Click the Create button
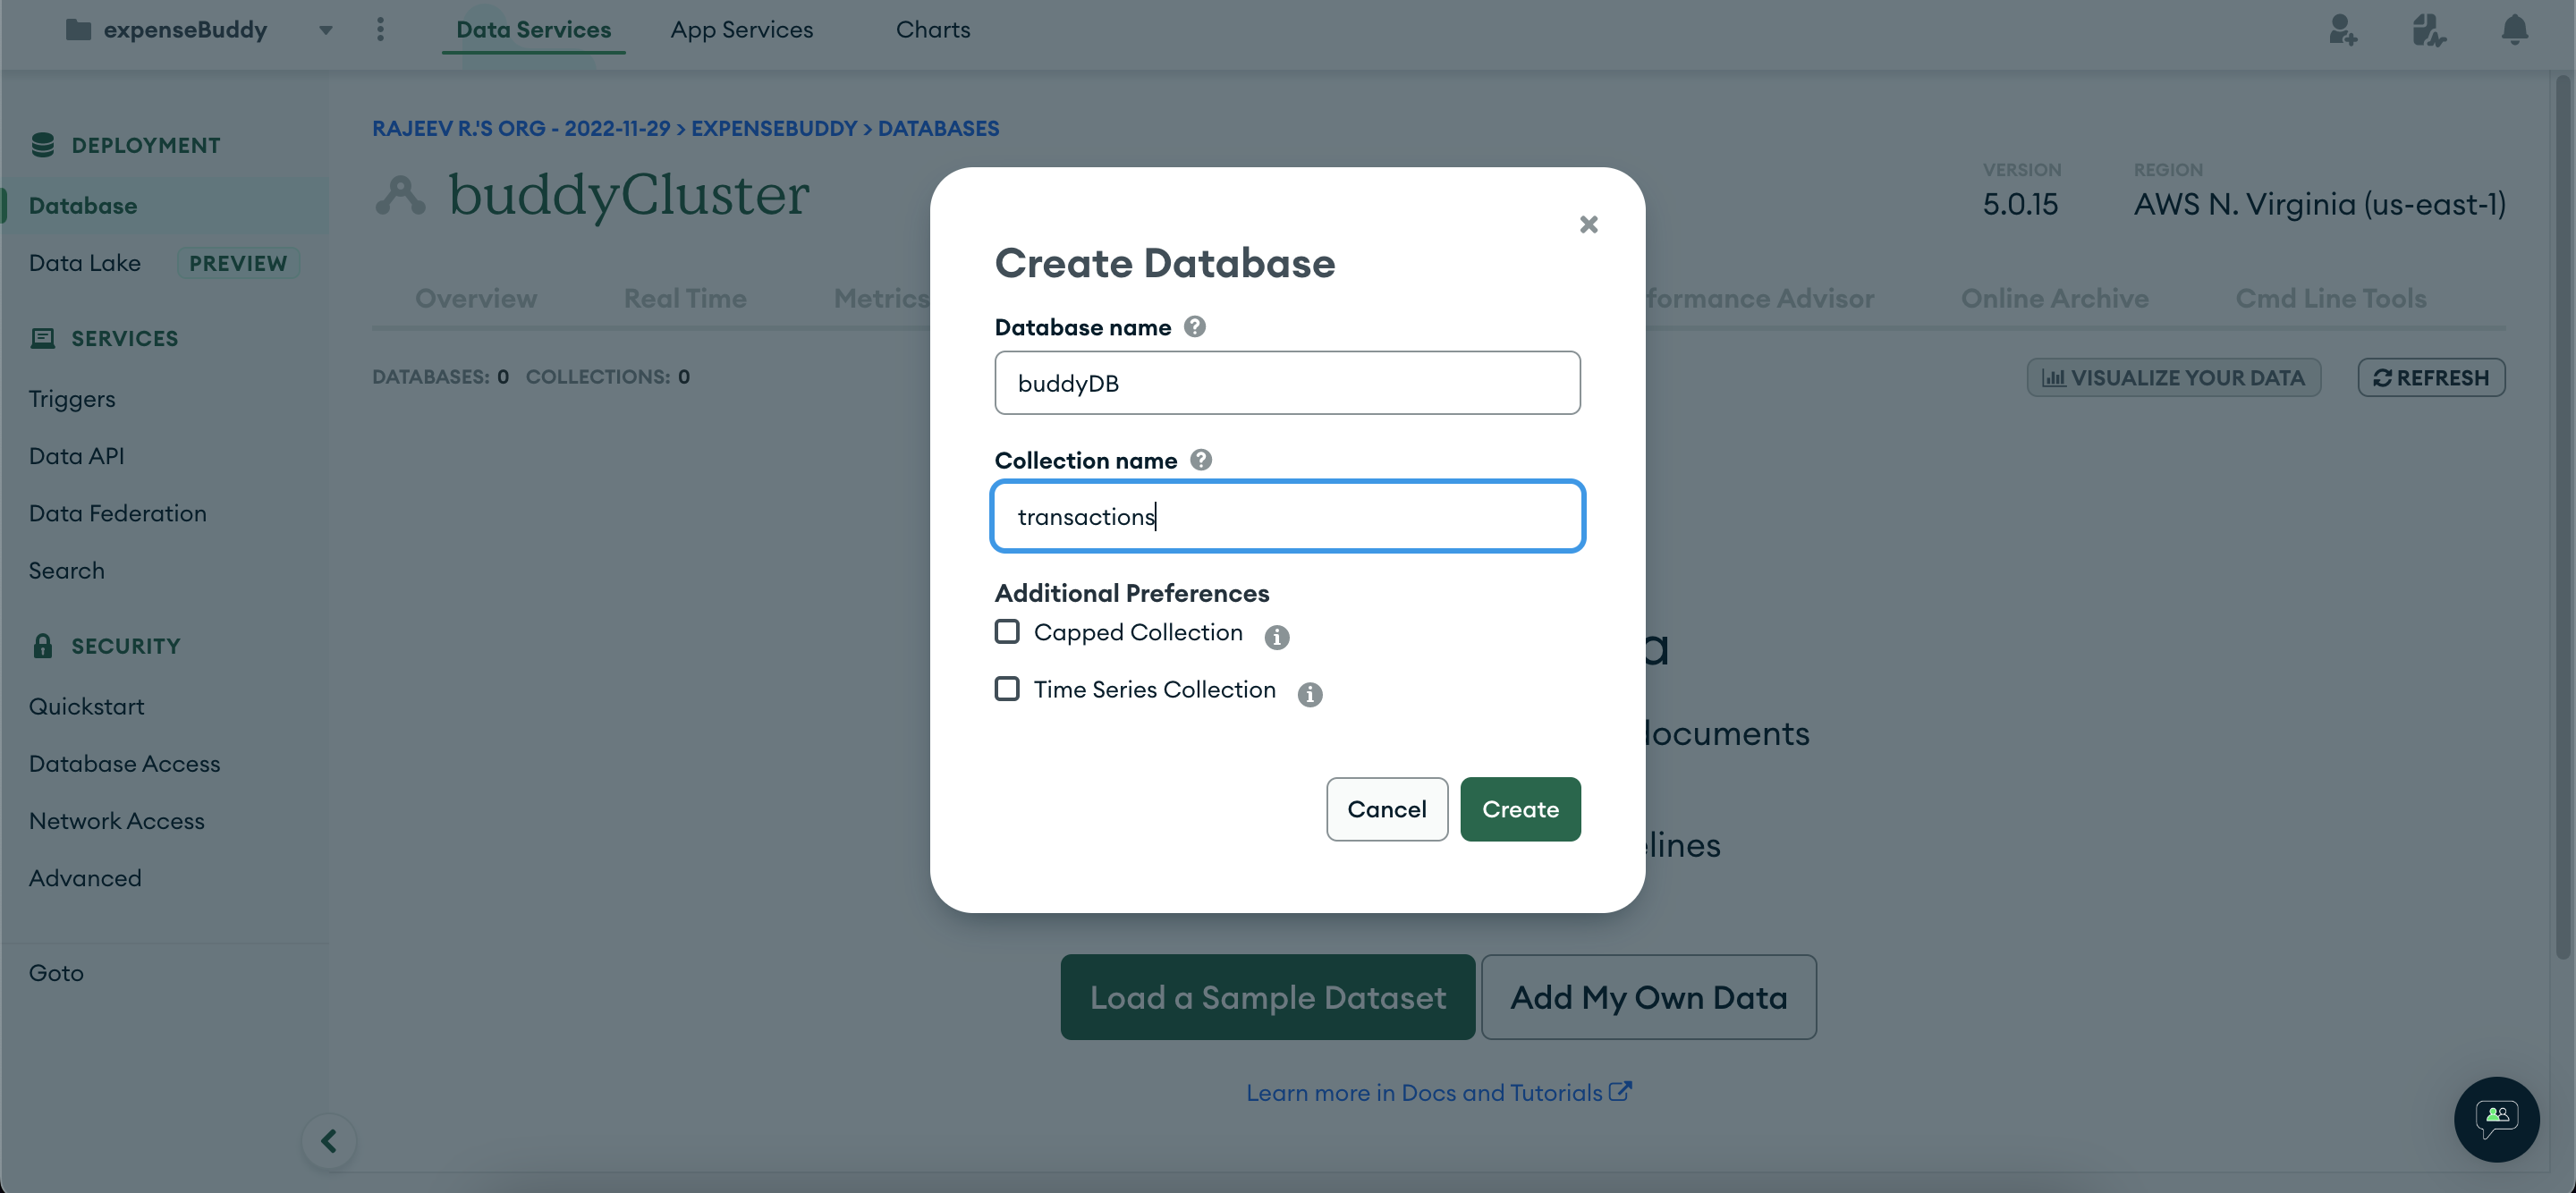This screenshot has width=2576, height=1193. 1520,809
